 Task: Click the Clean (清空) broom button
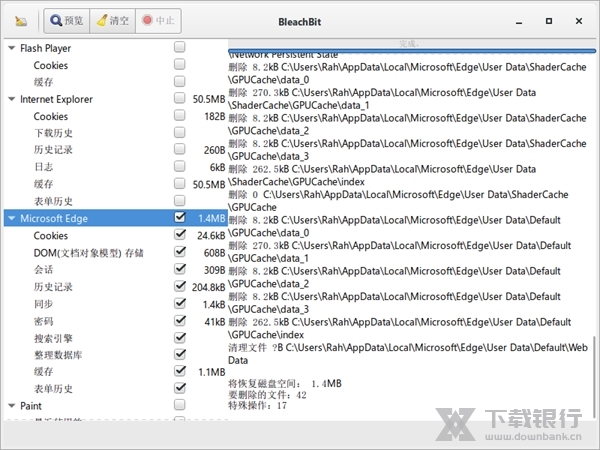point(111,19)
